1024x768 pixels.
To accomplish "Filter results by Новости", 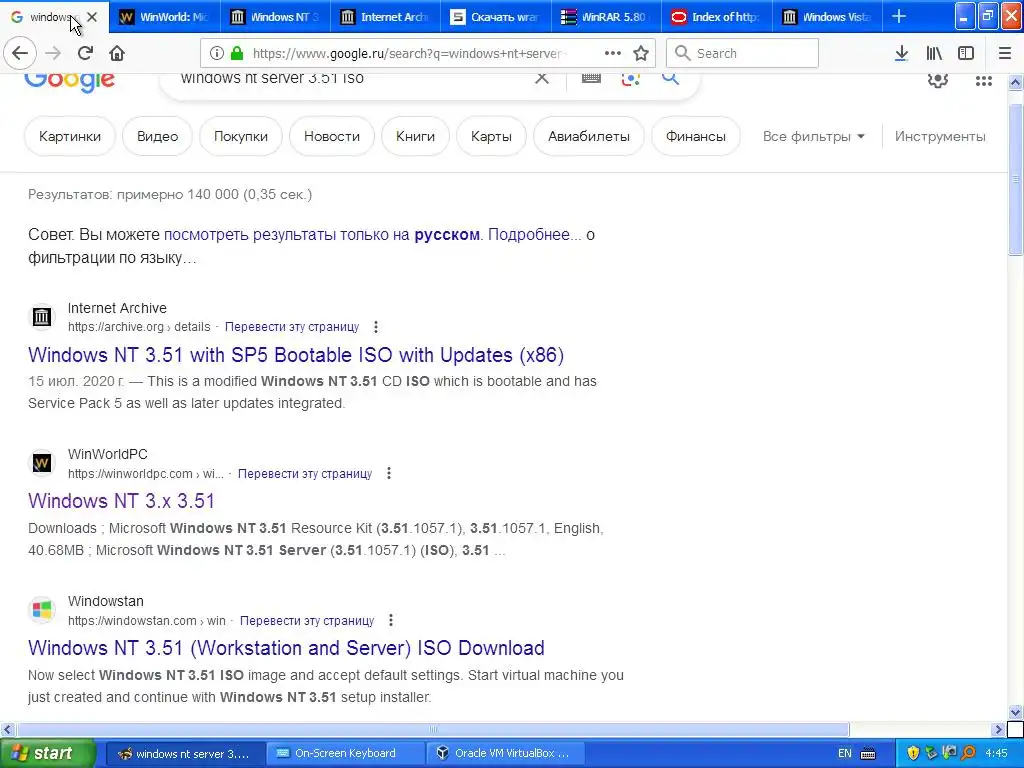I will tap(332, 136).
